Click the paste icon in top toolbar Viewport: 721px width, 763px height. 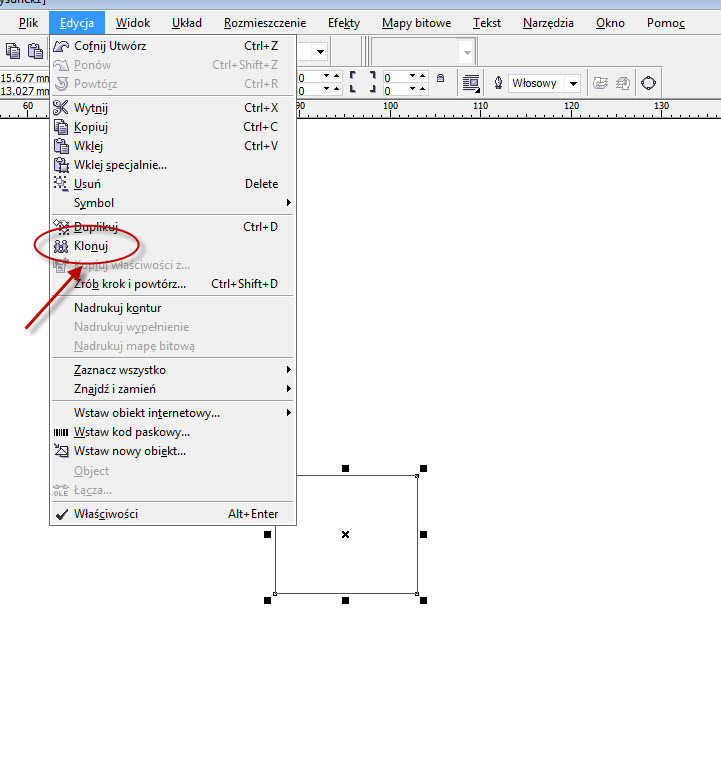[x=35, y=51]
